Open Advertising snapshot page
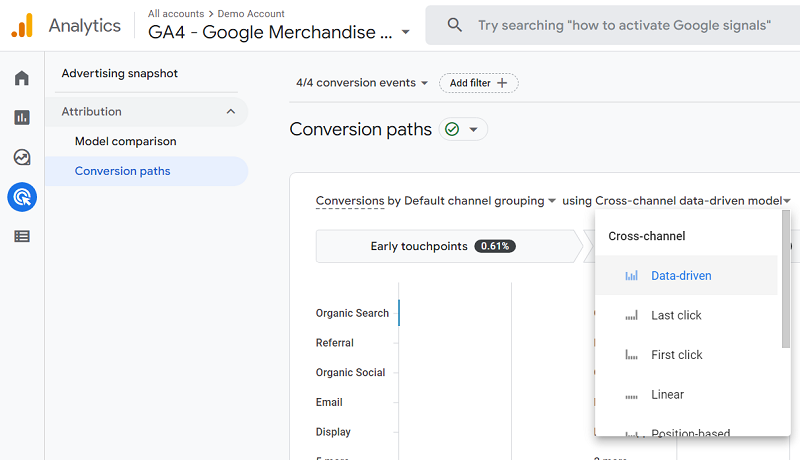This screenshot has height=460, width=800. (x=119, y=73)
